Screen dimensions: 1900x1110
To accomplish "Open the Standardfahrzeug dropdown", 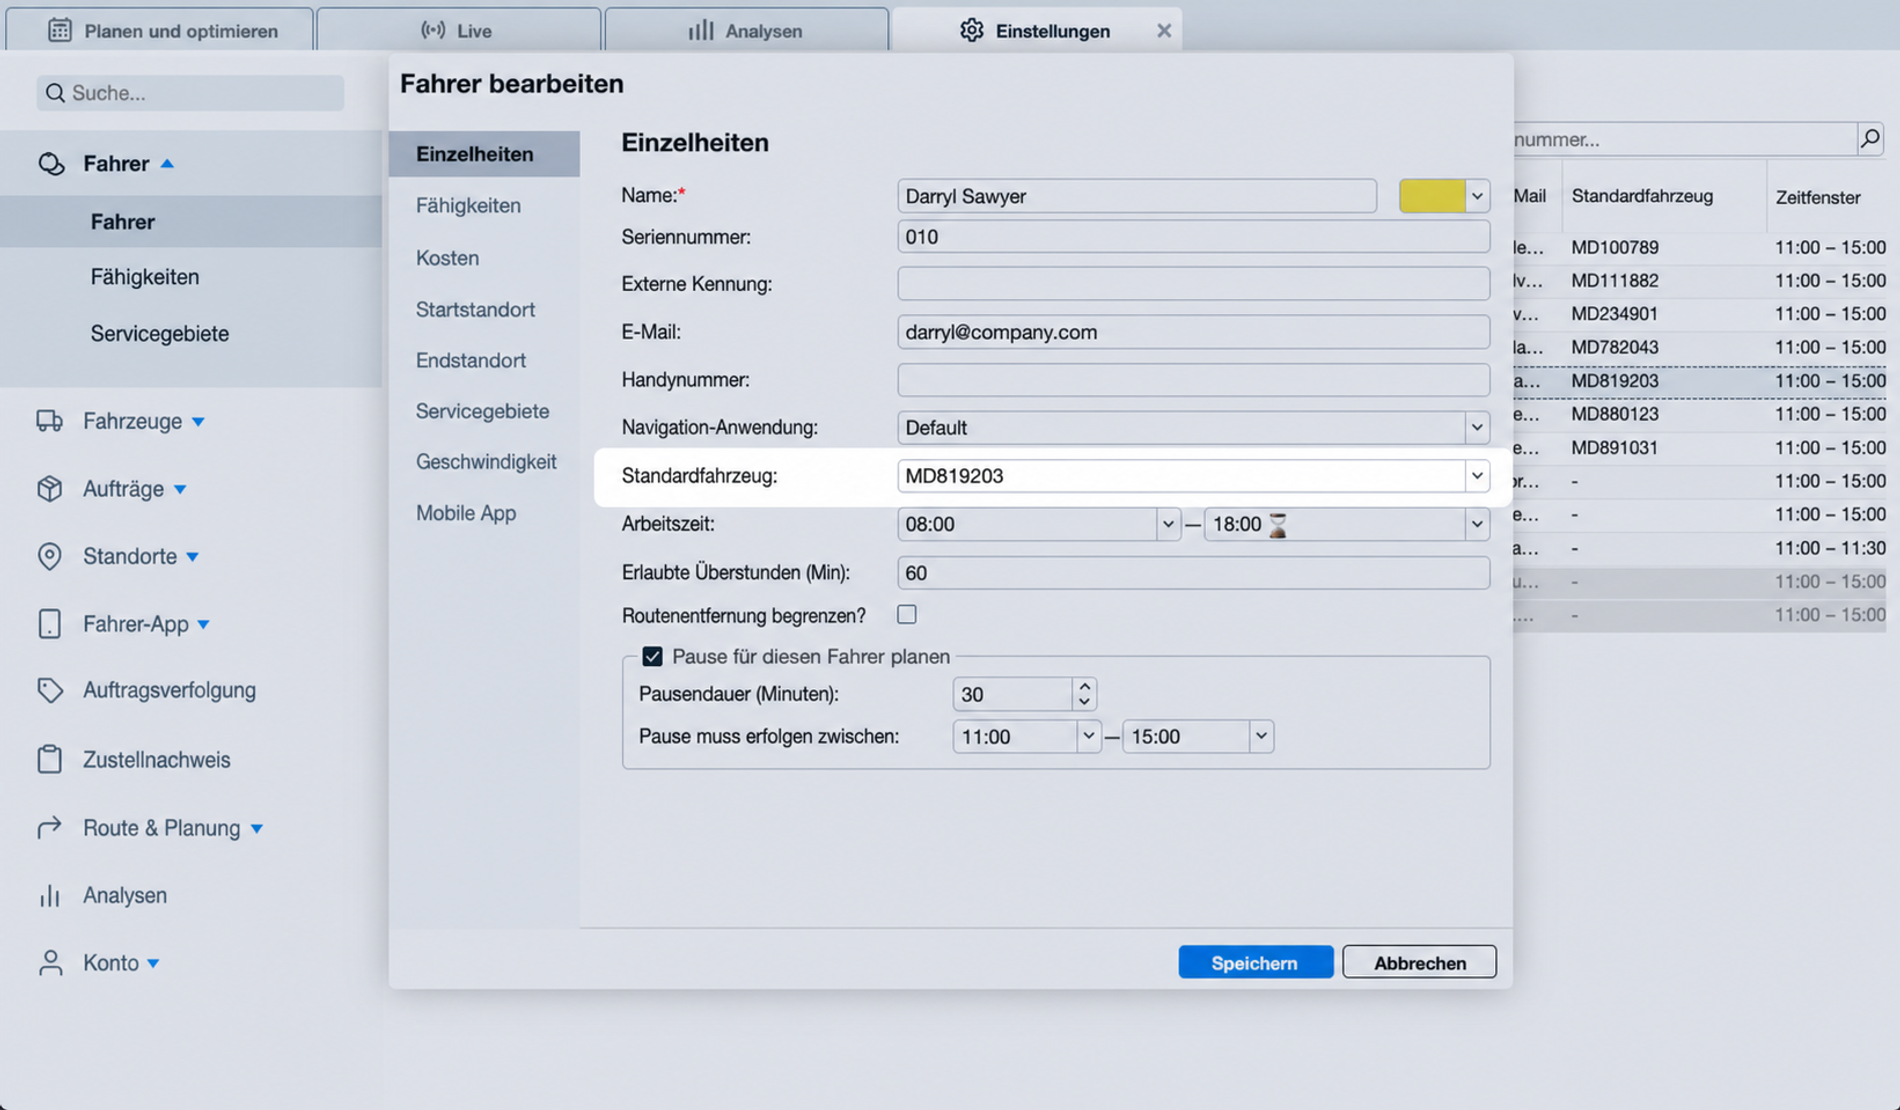I will [x=1476, y=476].
